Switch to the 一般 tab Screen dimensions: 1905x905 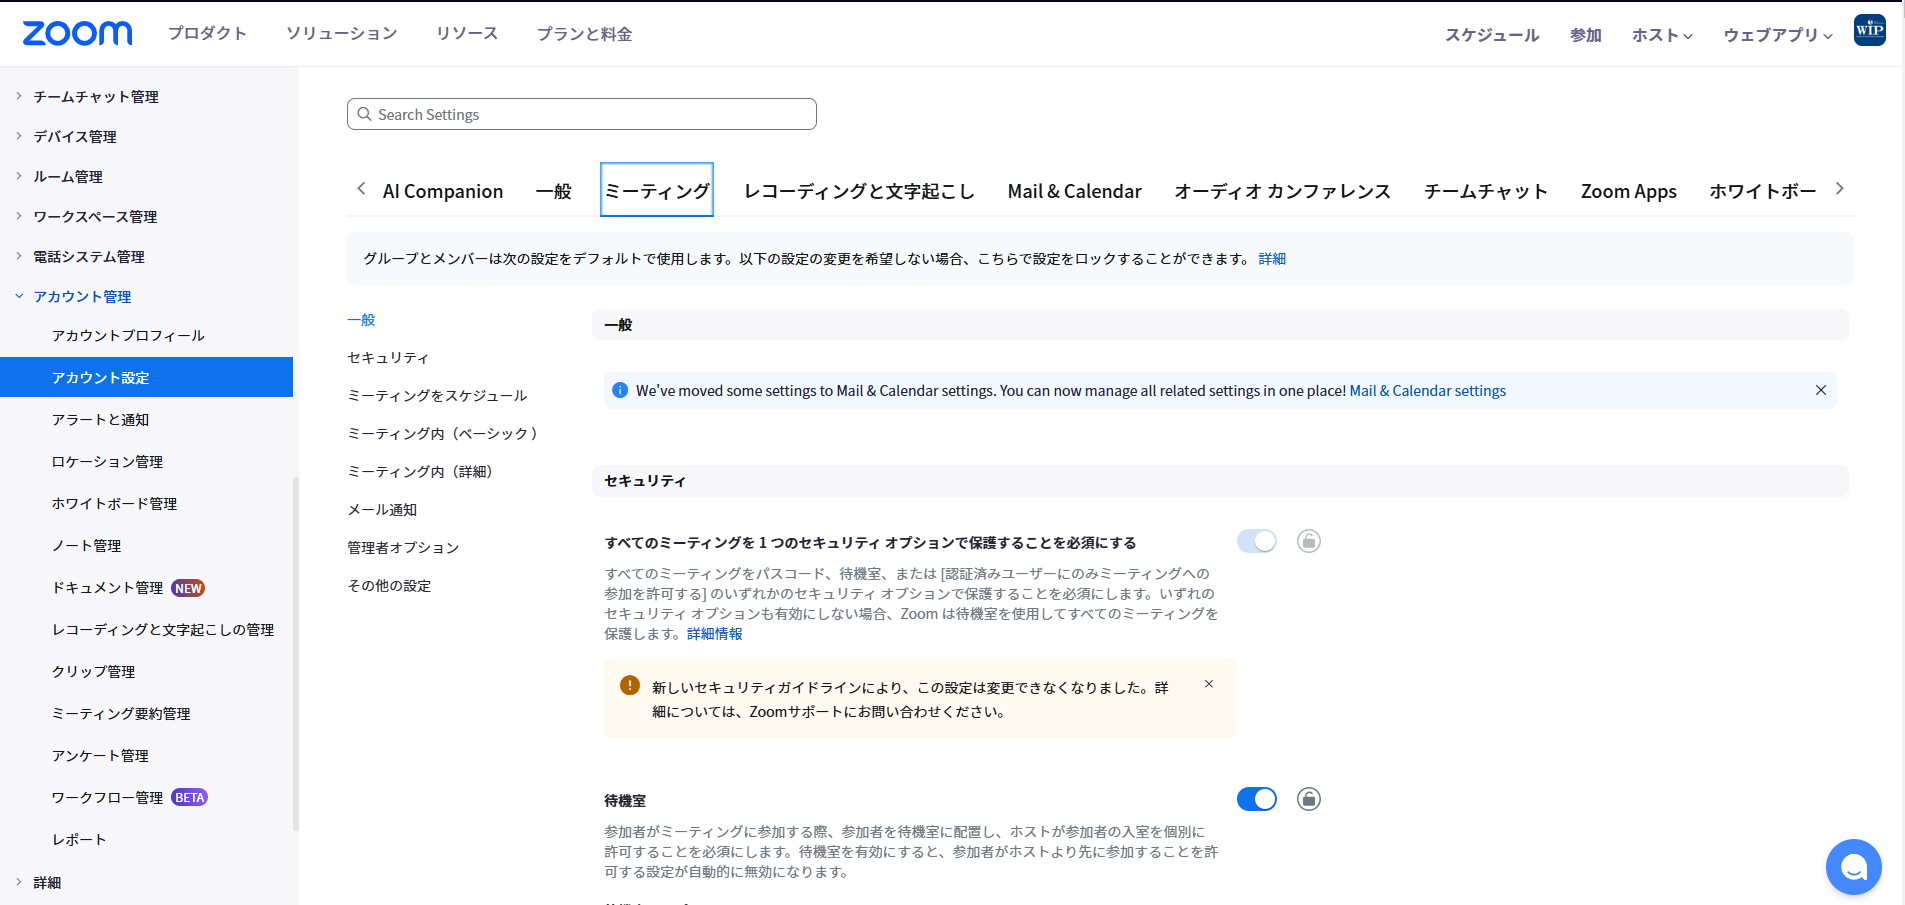[x=553, y=191]
